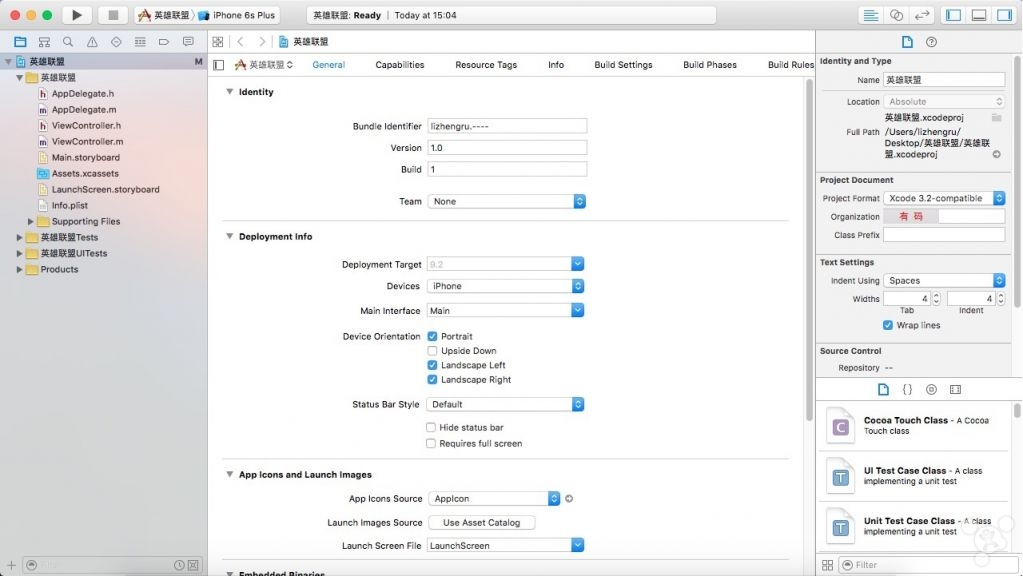
Task: Open the Find navigator magnifier icon
Action: pos(68,42)
